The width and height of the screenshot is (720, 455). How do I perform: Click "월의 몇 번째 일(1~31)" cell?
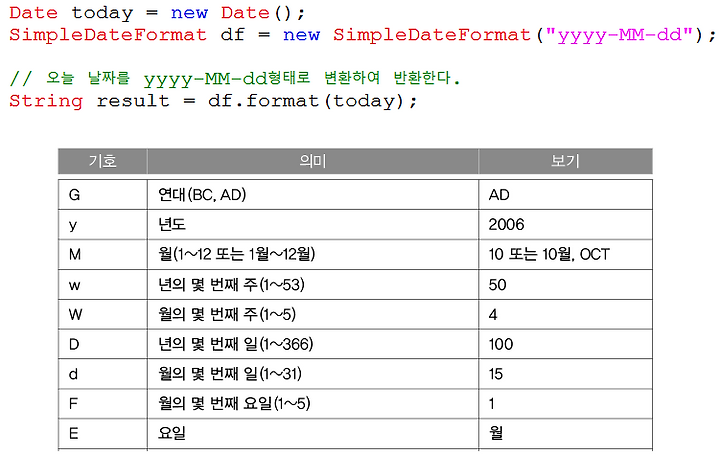[x=313, y=374]
